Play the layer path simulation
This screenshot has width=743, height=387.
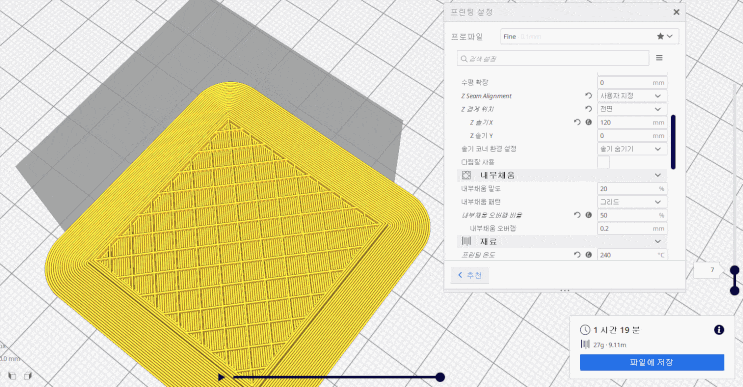(221, 378)
